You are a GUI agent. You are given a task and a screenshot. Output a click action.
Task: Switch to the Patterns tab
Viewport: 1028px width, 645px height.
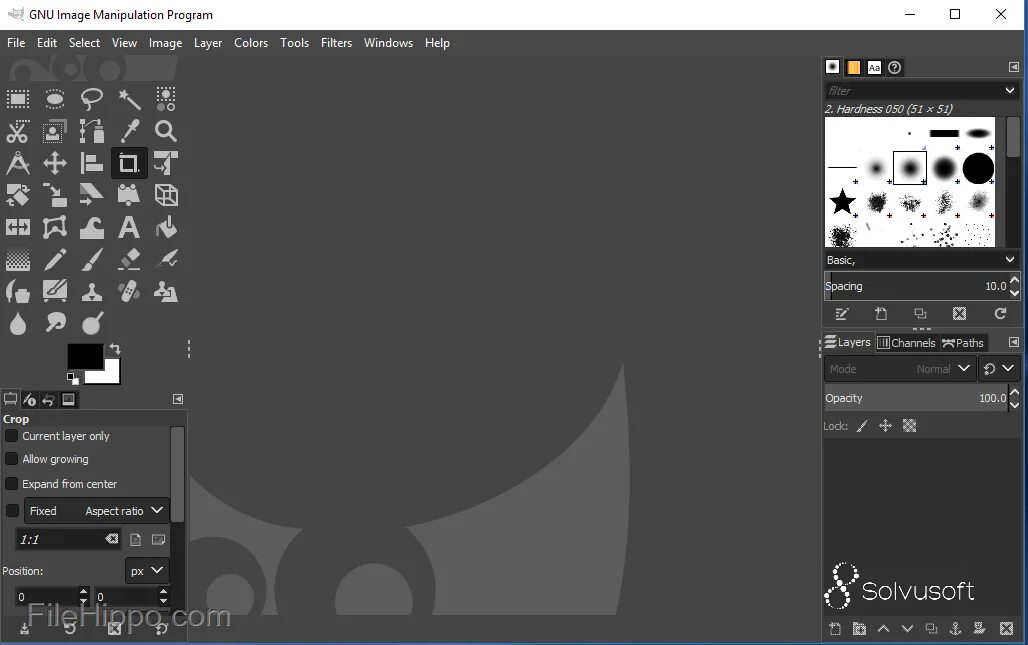(x=853, y=68)
